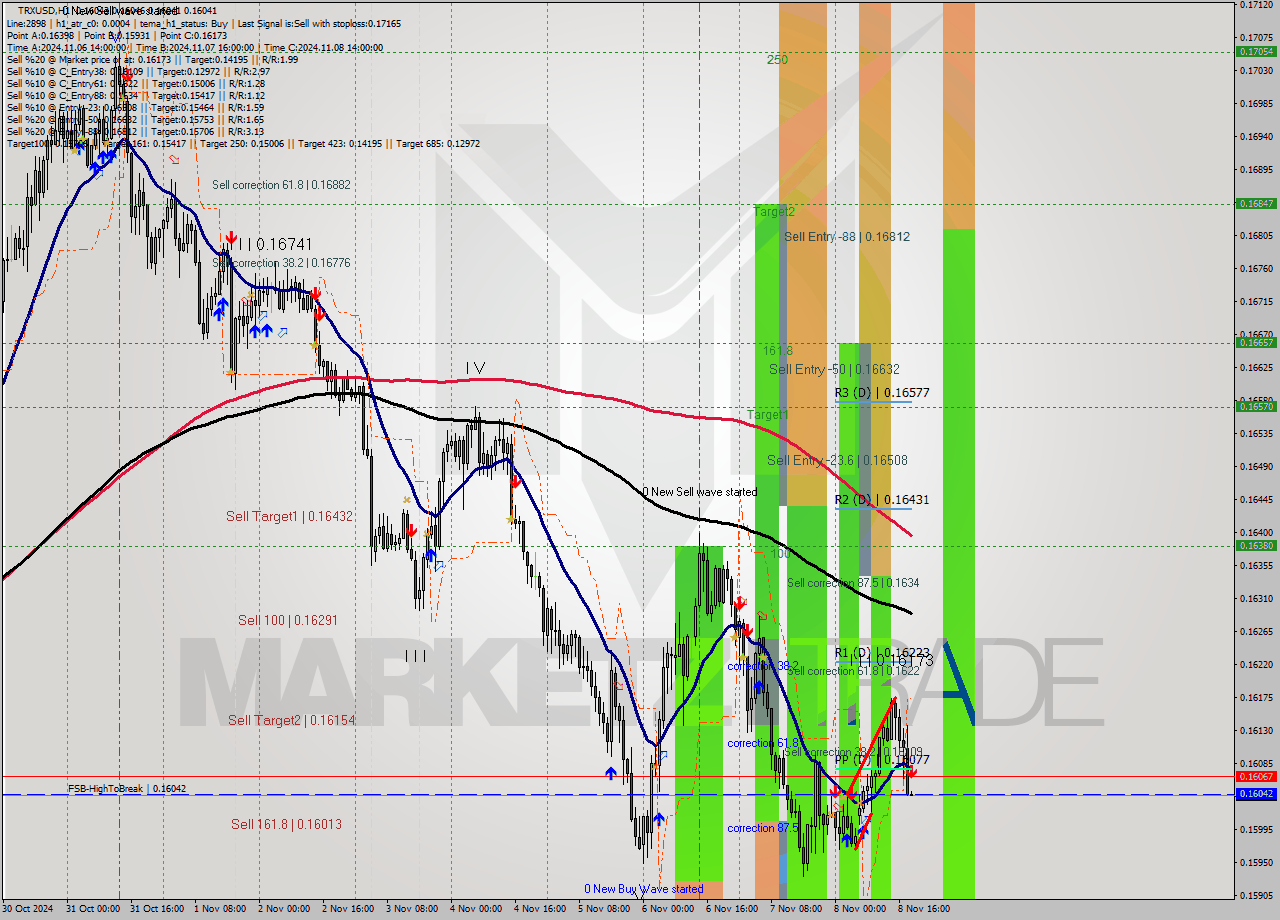The height and width of the screenshot is (920, 1280).
Task: Select the R/R:1.99 sell market price line
Action: point(152,59)
